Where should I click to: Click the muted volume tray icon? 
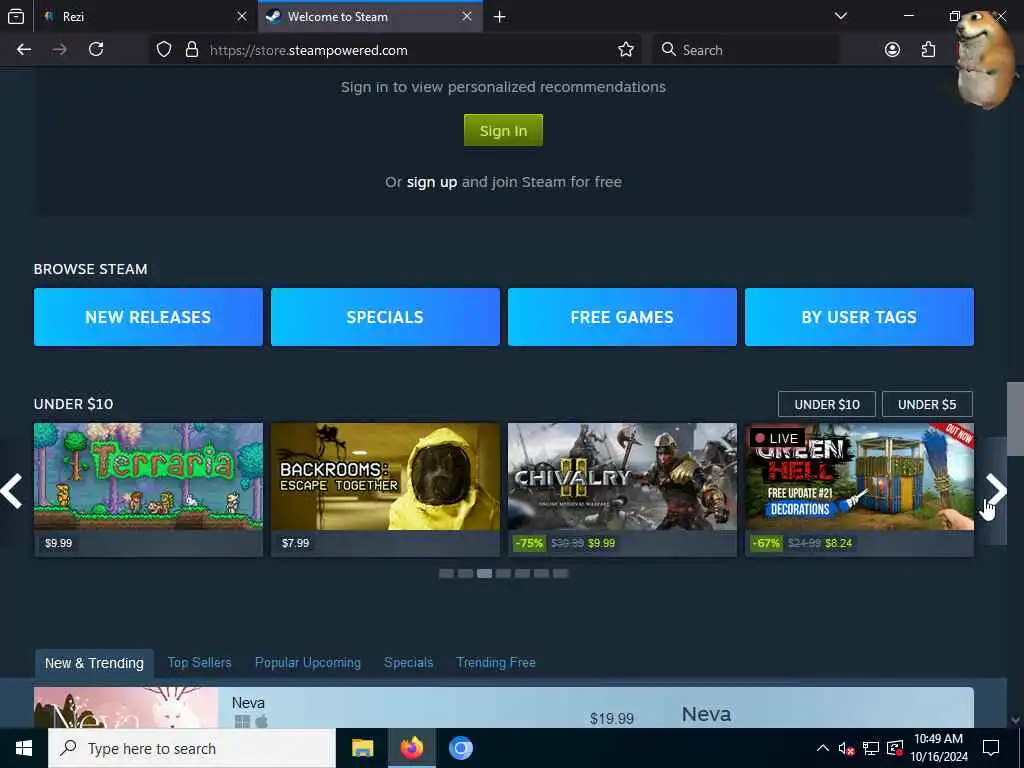(846, 748)
